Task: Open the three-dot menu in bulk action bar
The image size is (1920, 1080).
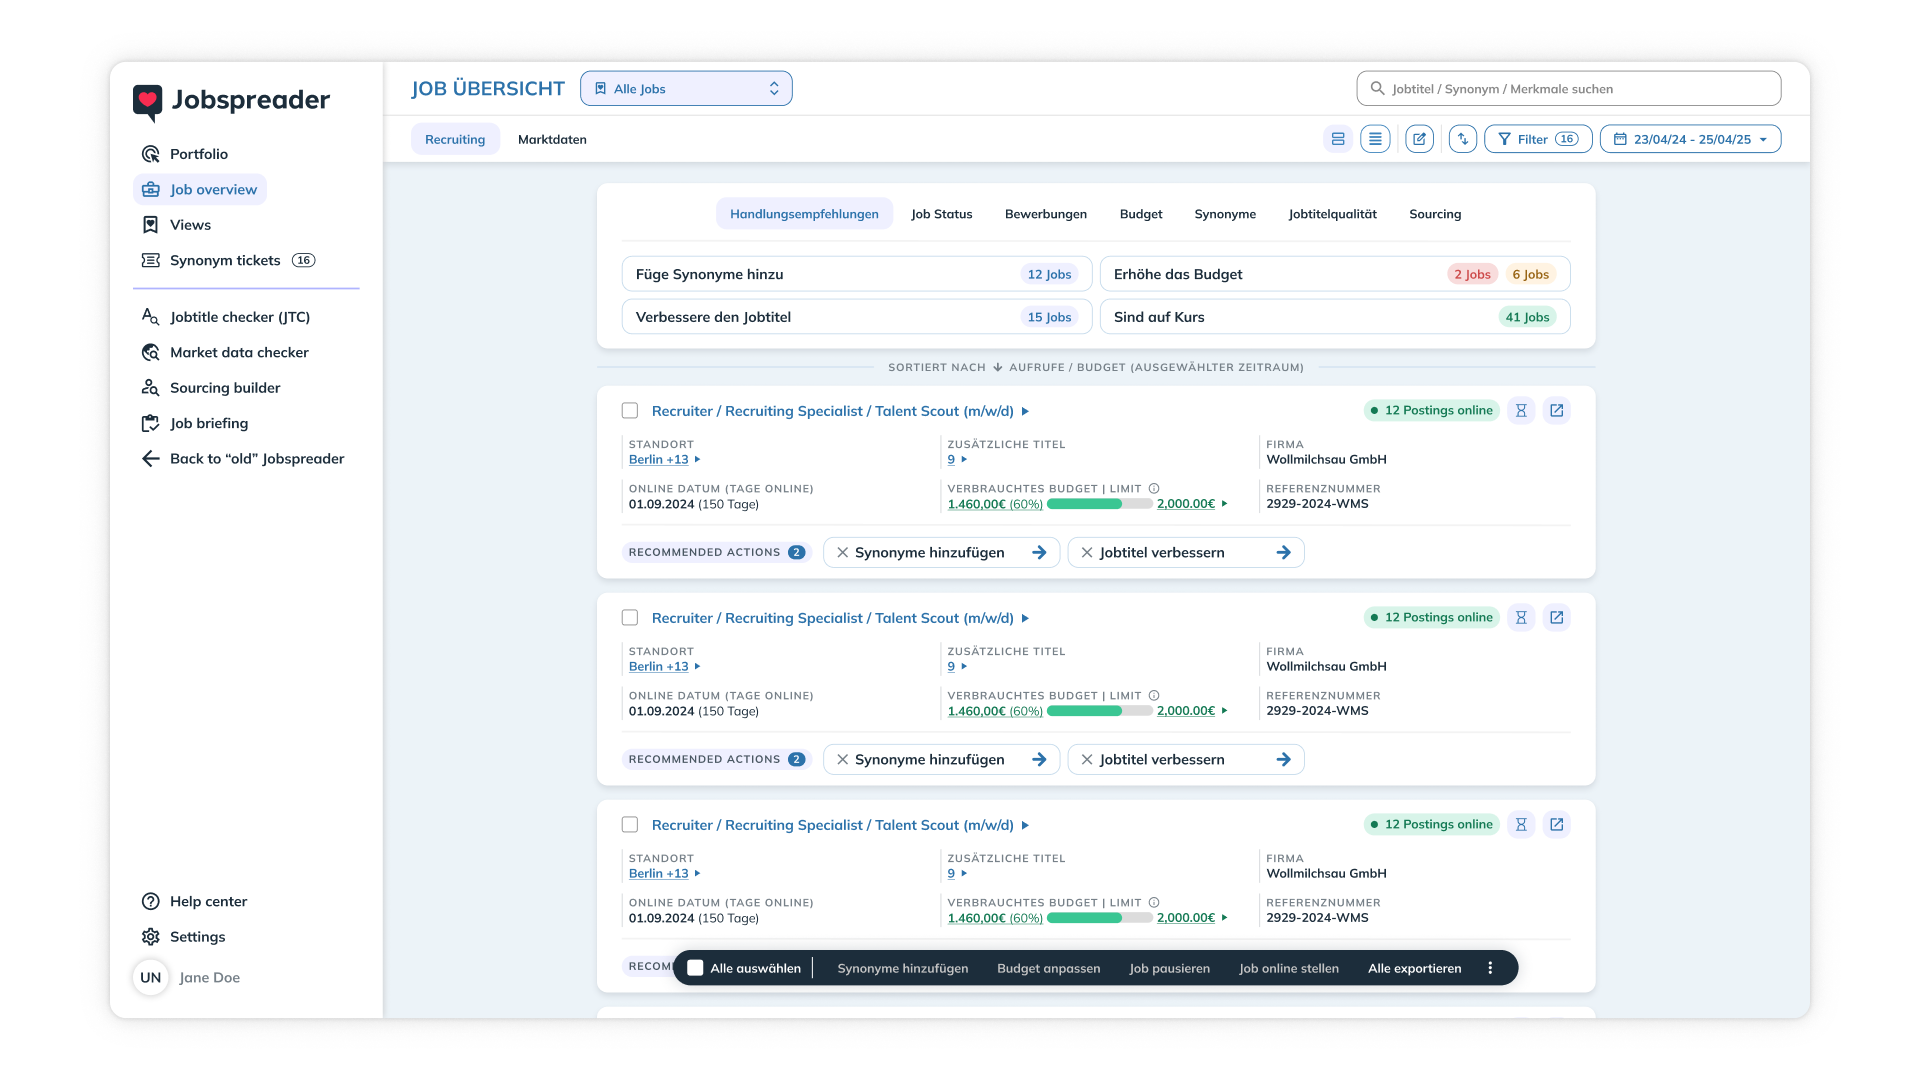Action: (1490, 968)
